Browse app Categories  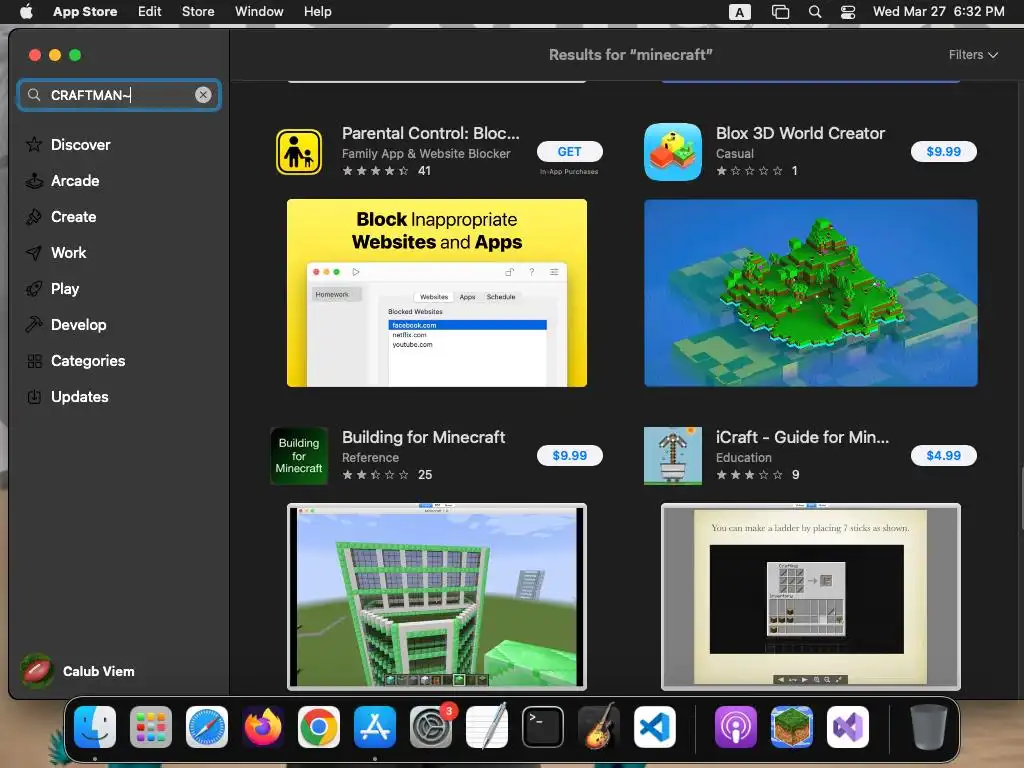click(x=75, y=360)
